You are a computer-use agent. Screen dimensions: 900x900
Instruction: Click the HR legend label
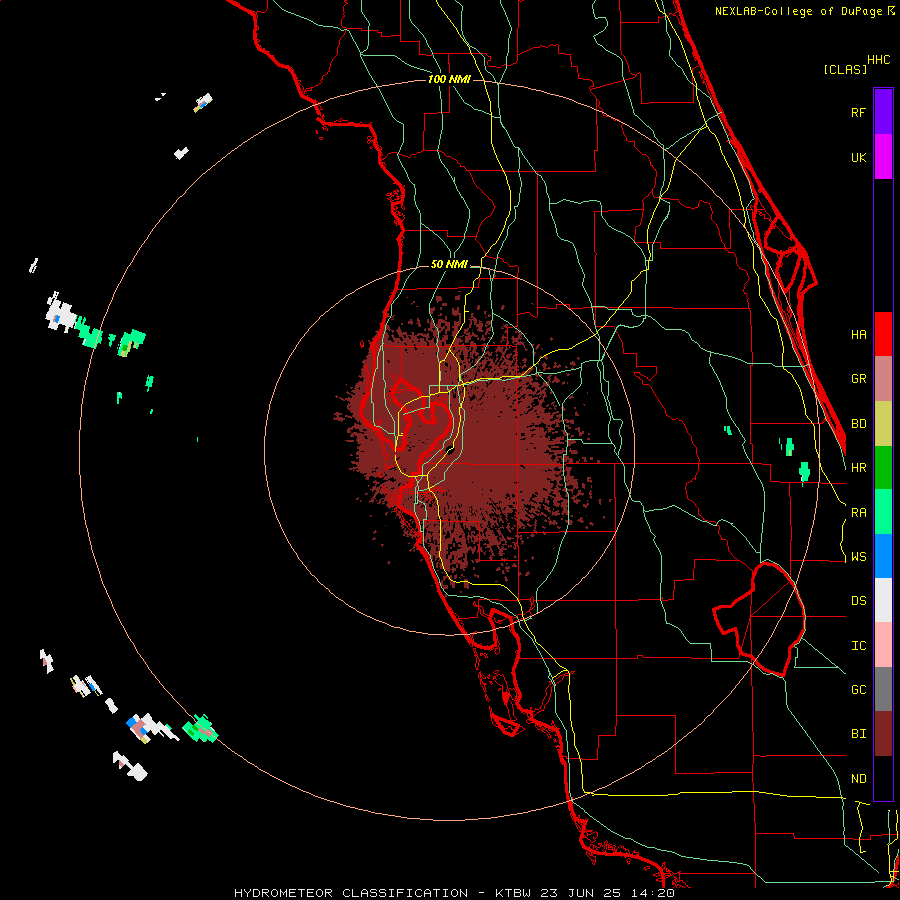[x=858, y=468]
